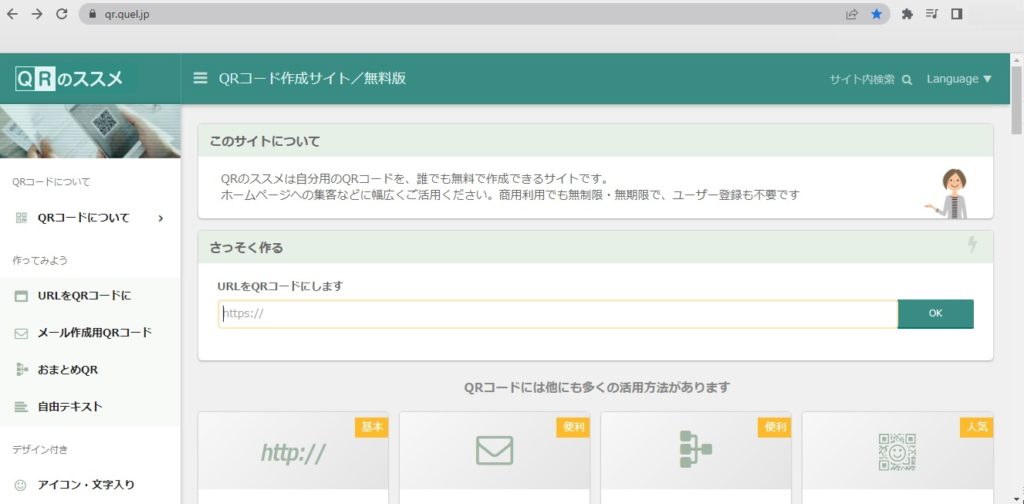The height and width of the screenshot is (504, 1024).
Task: Reload the page with refresh icon
Action: click(62, 14)
